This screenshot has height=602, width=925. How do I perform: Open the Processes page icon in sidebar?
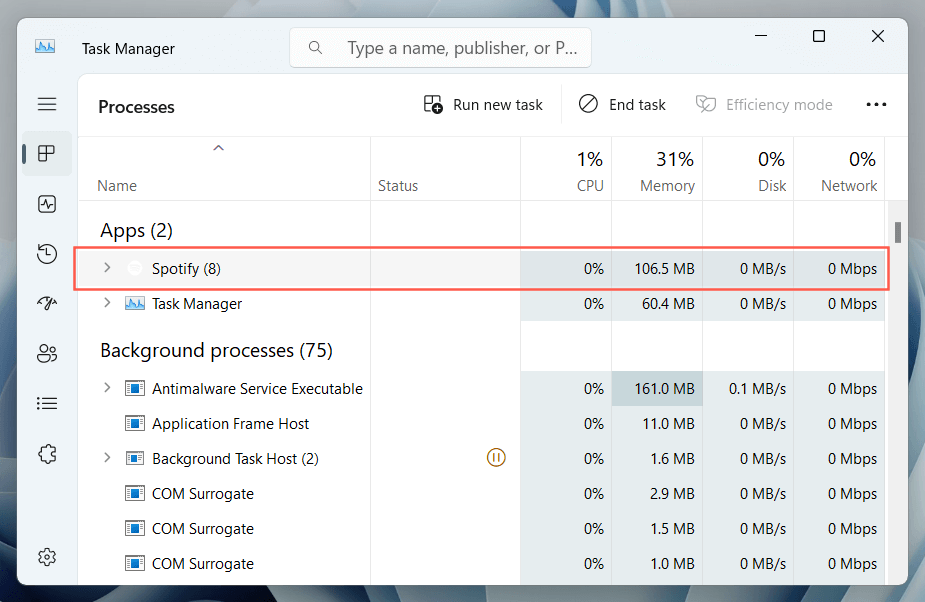point(46,154)
